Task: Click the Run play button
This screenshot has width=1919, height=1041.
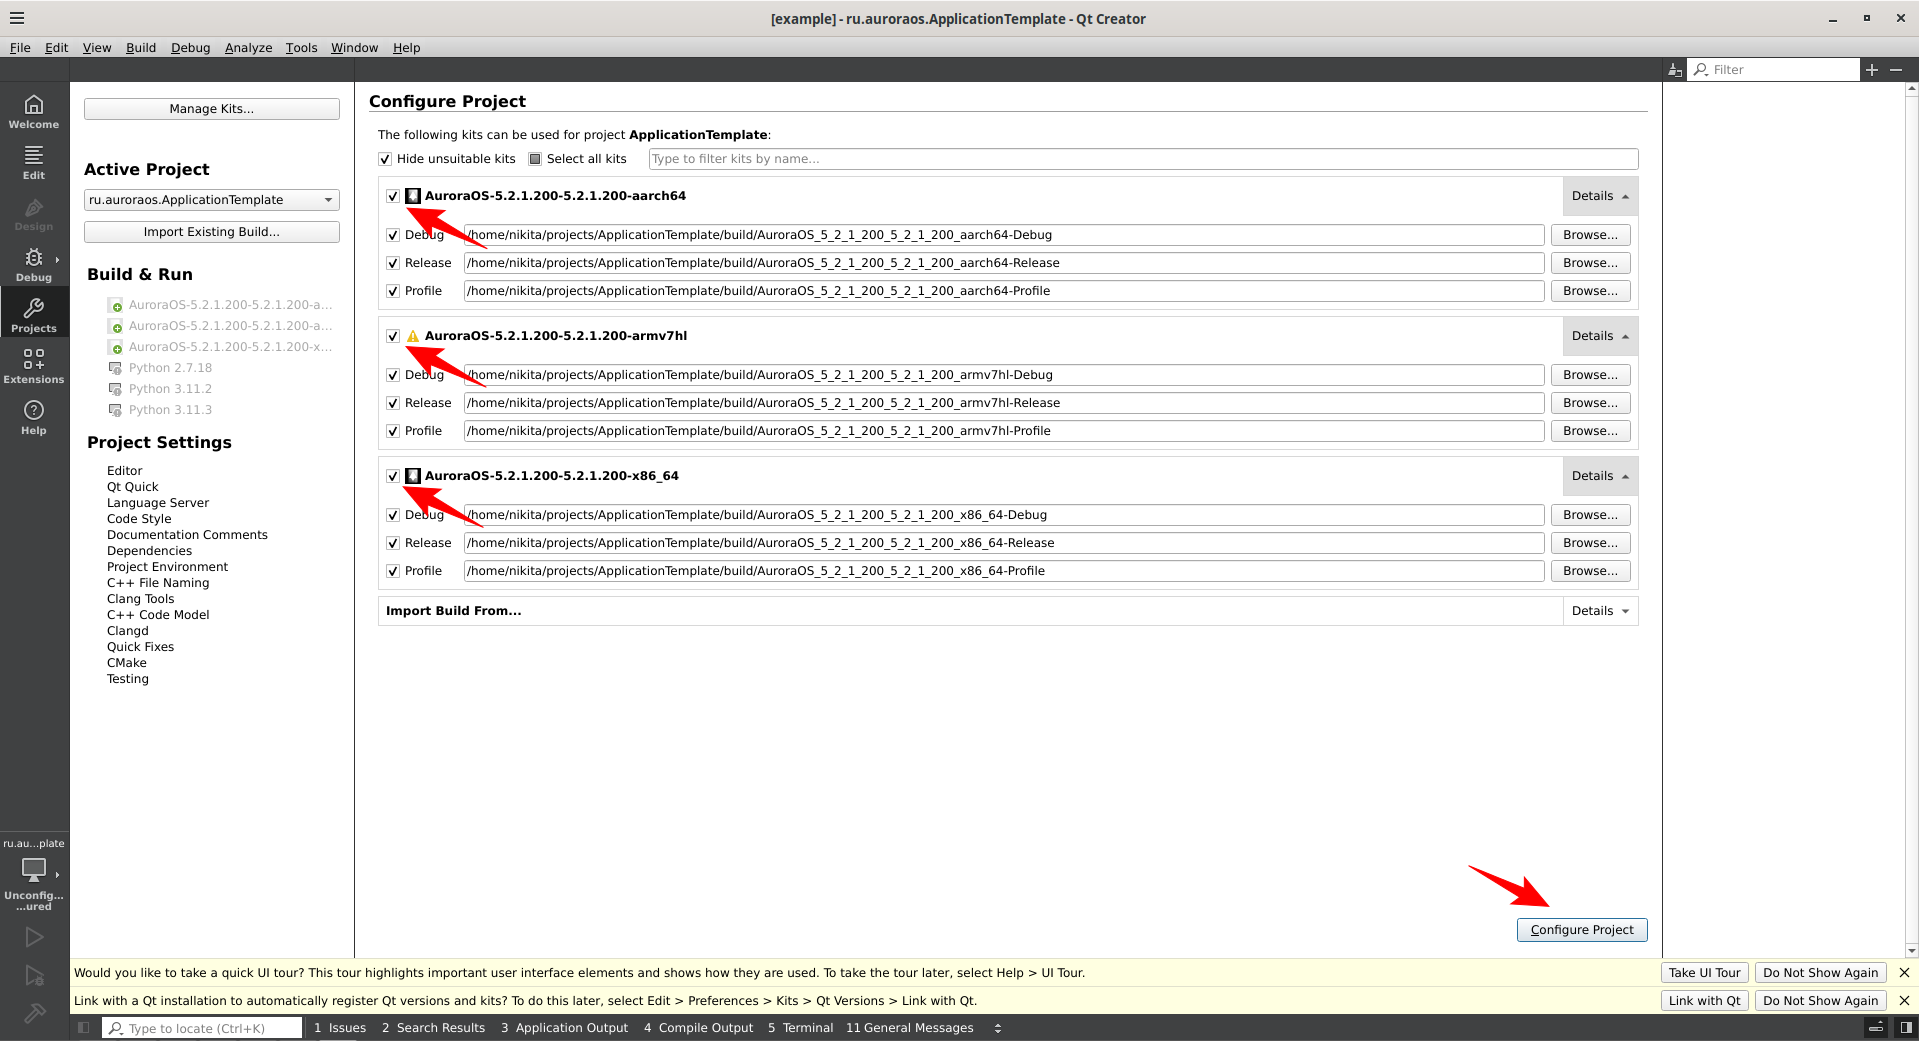Action: 34,937
